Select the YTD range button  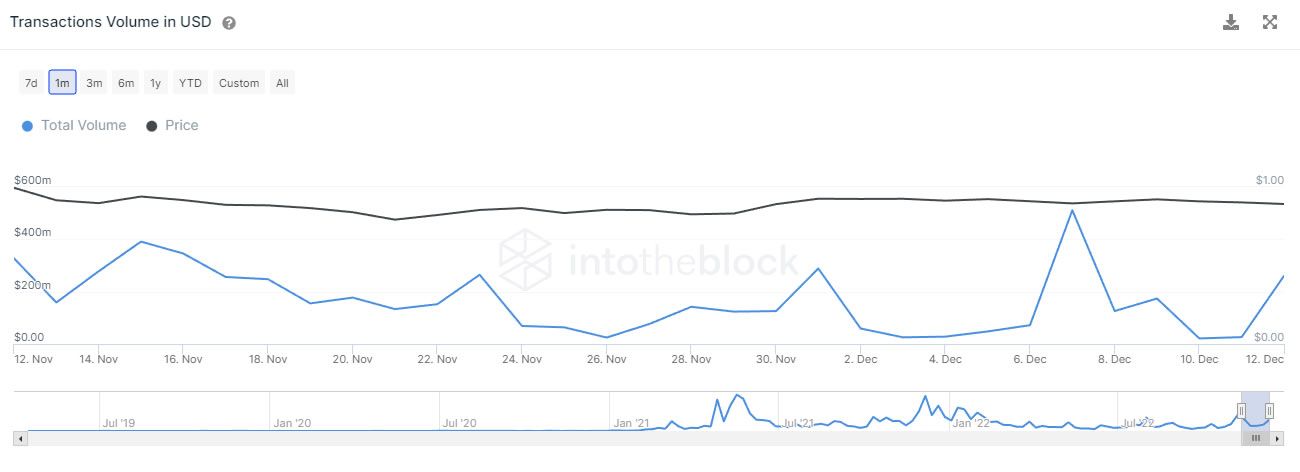(190, 83)
